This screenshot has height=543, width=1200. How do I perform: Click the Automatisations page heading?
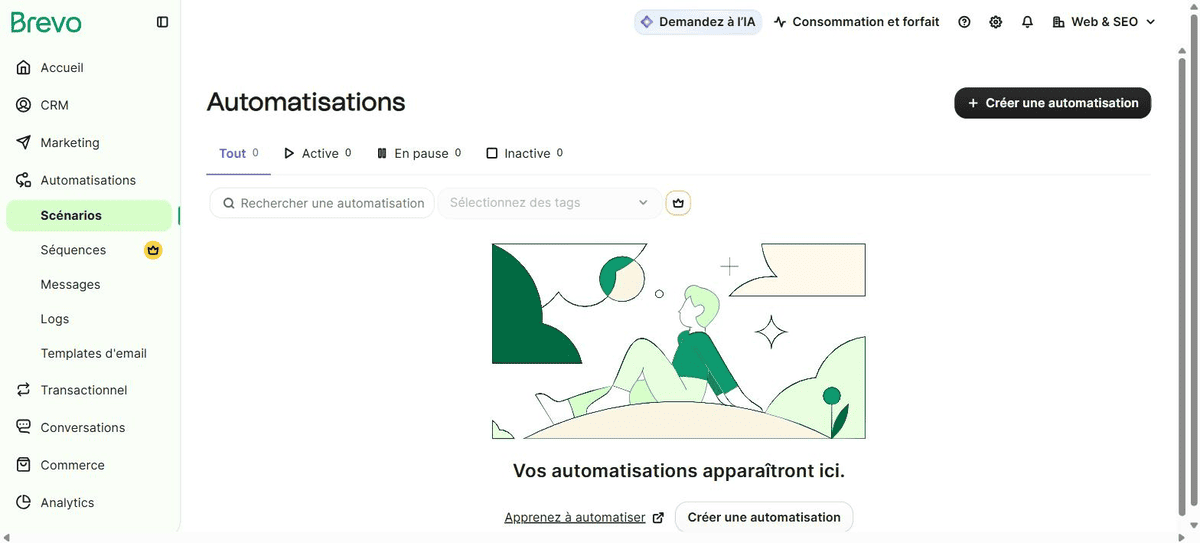pos(306,102)
